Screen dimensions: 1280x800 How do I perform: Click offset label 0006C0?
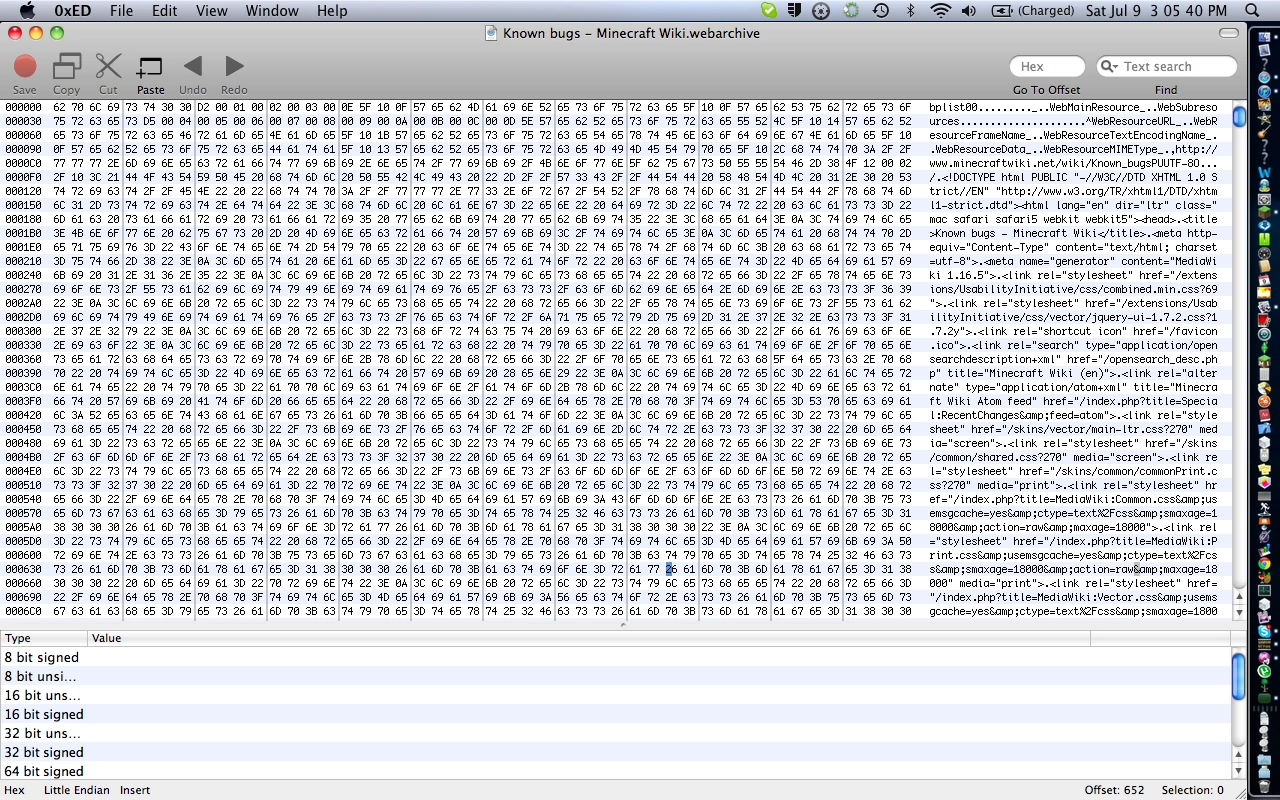[x=23, y=611]
